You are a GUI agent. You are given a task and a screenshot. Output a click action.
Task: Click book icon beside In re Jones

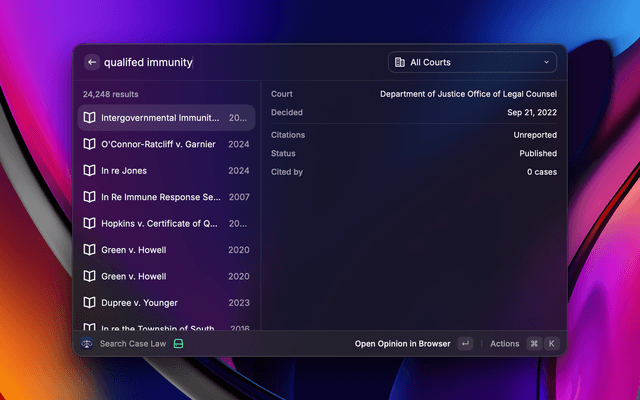[x=89, y=171]
